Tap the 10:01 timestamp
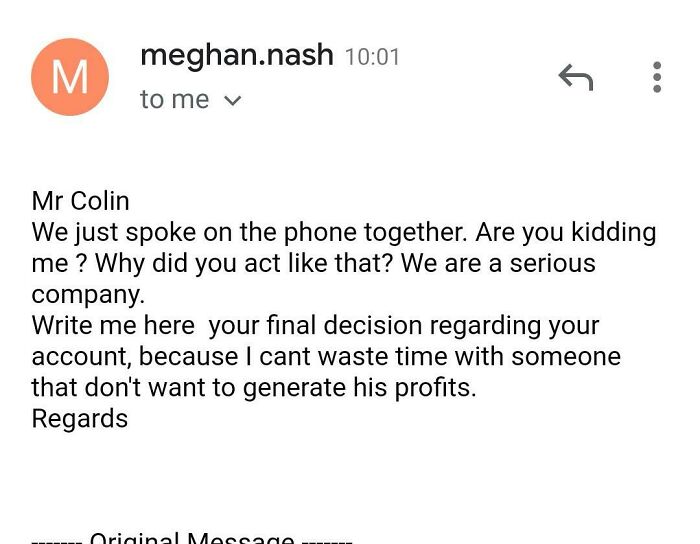Image resolution: width=700 pixels, height=544 pixels. coord(372,58)
